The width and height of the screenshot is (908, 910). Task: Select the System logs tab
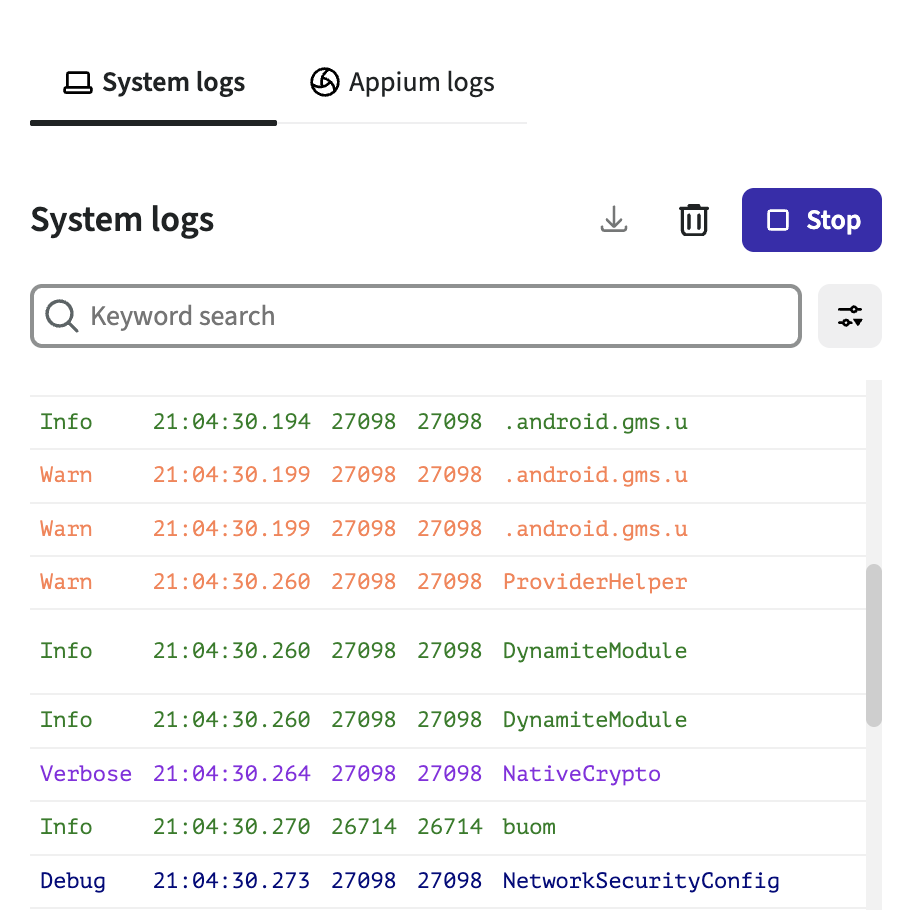(x=154, y=82)
